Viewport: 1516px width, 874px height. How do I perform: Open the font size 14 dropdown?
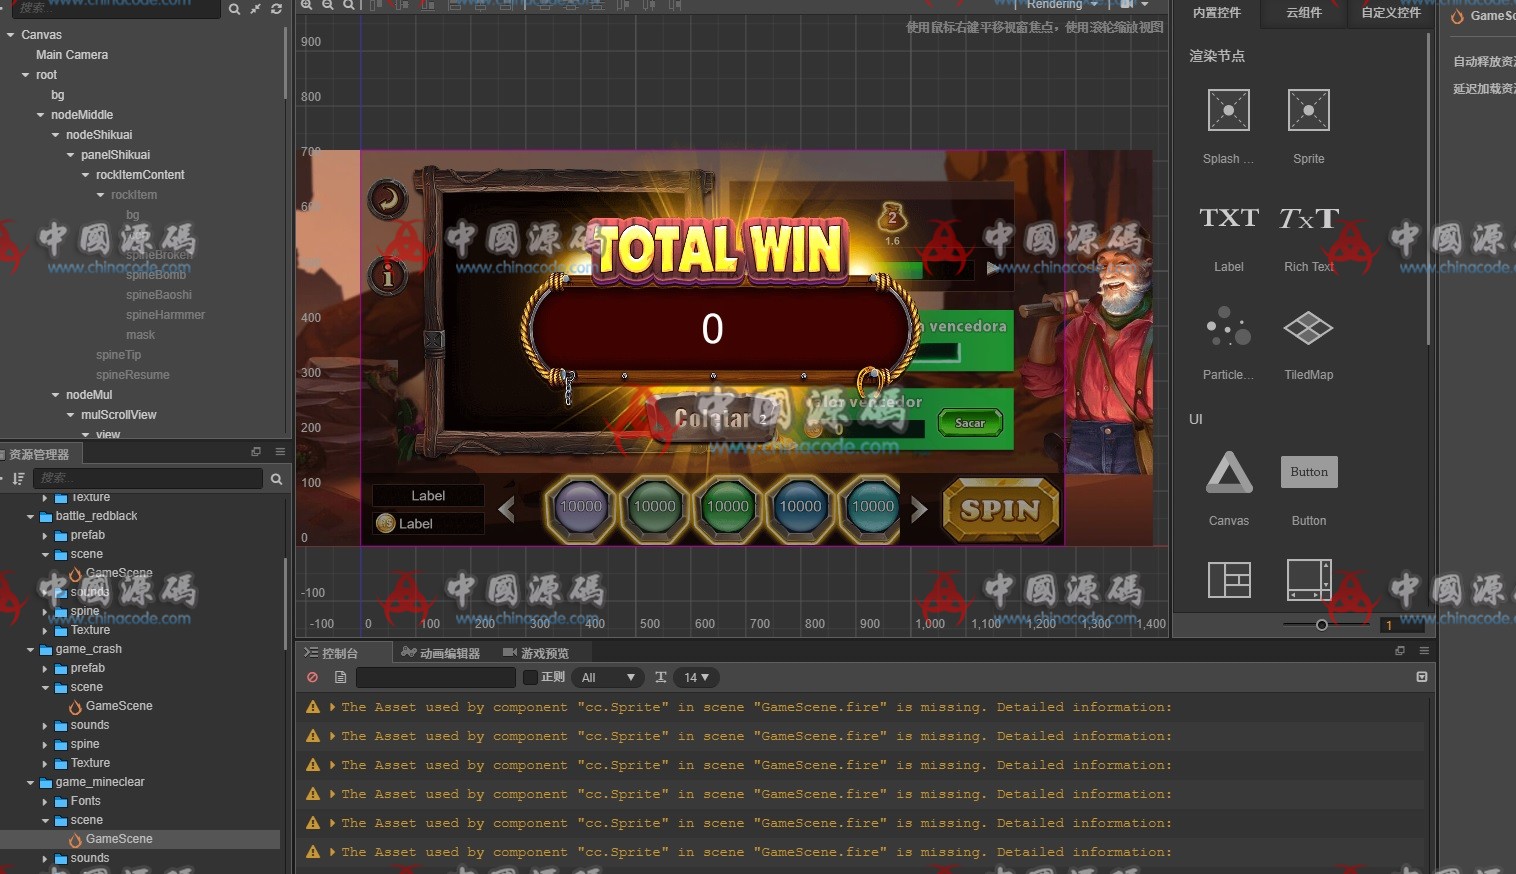click(x=696, y=678)
